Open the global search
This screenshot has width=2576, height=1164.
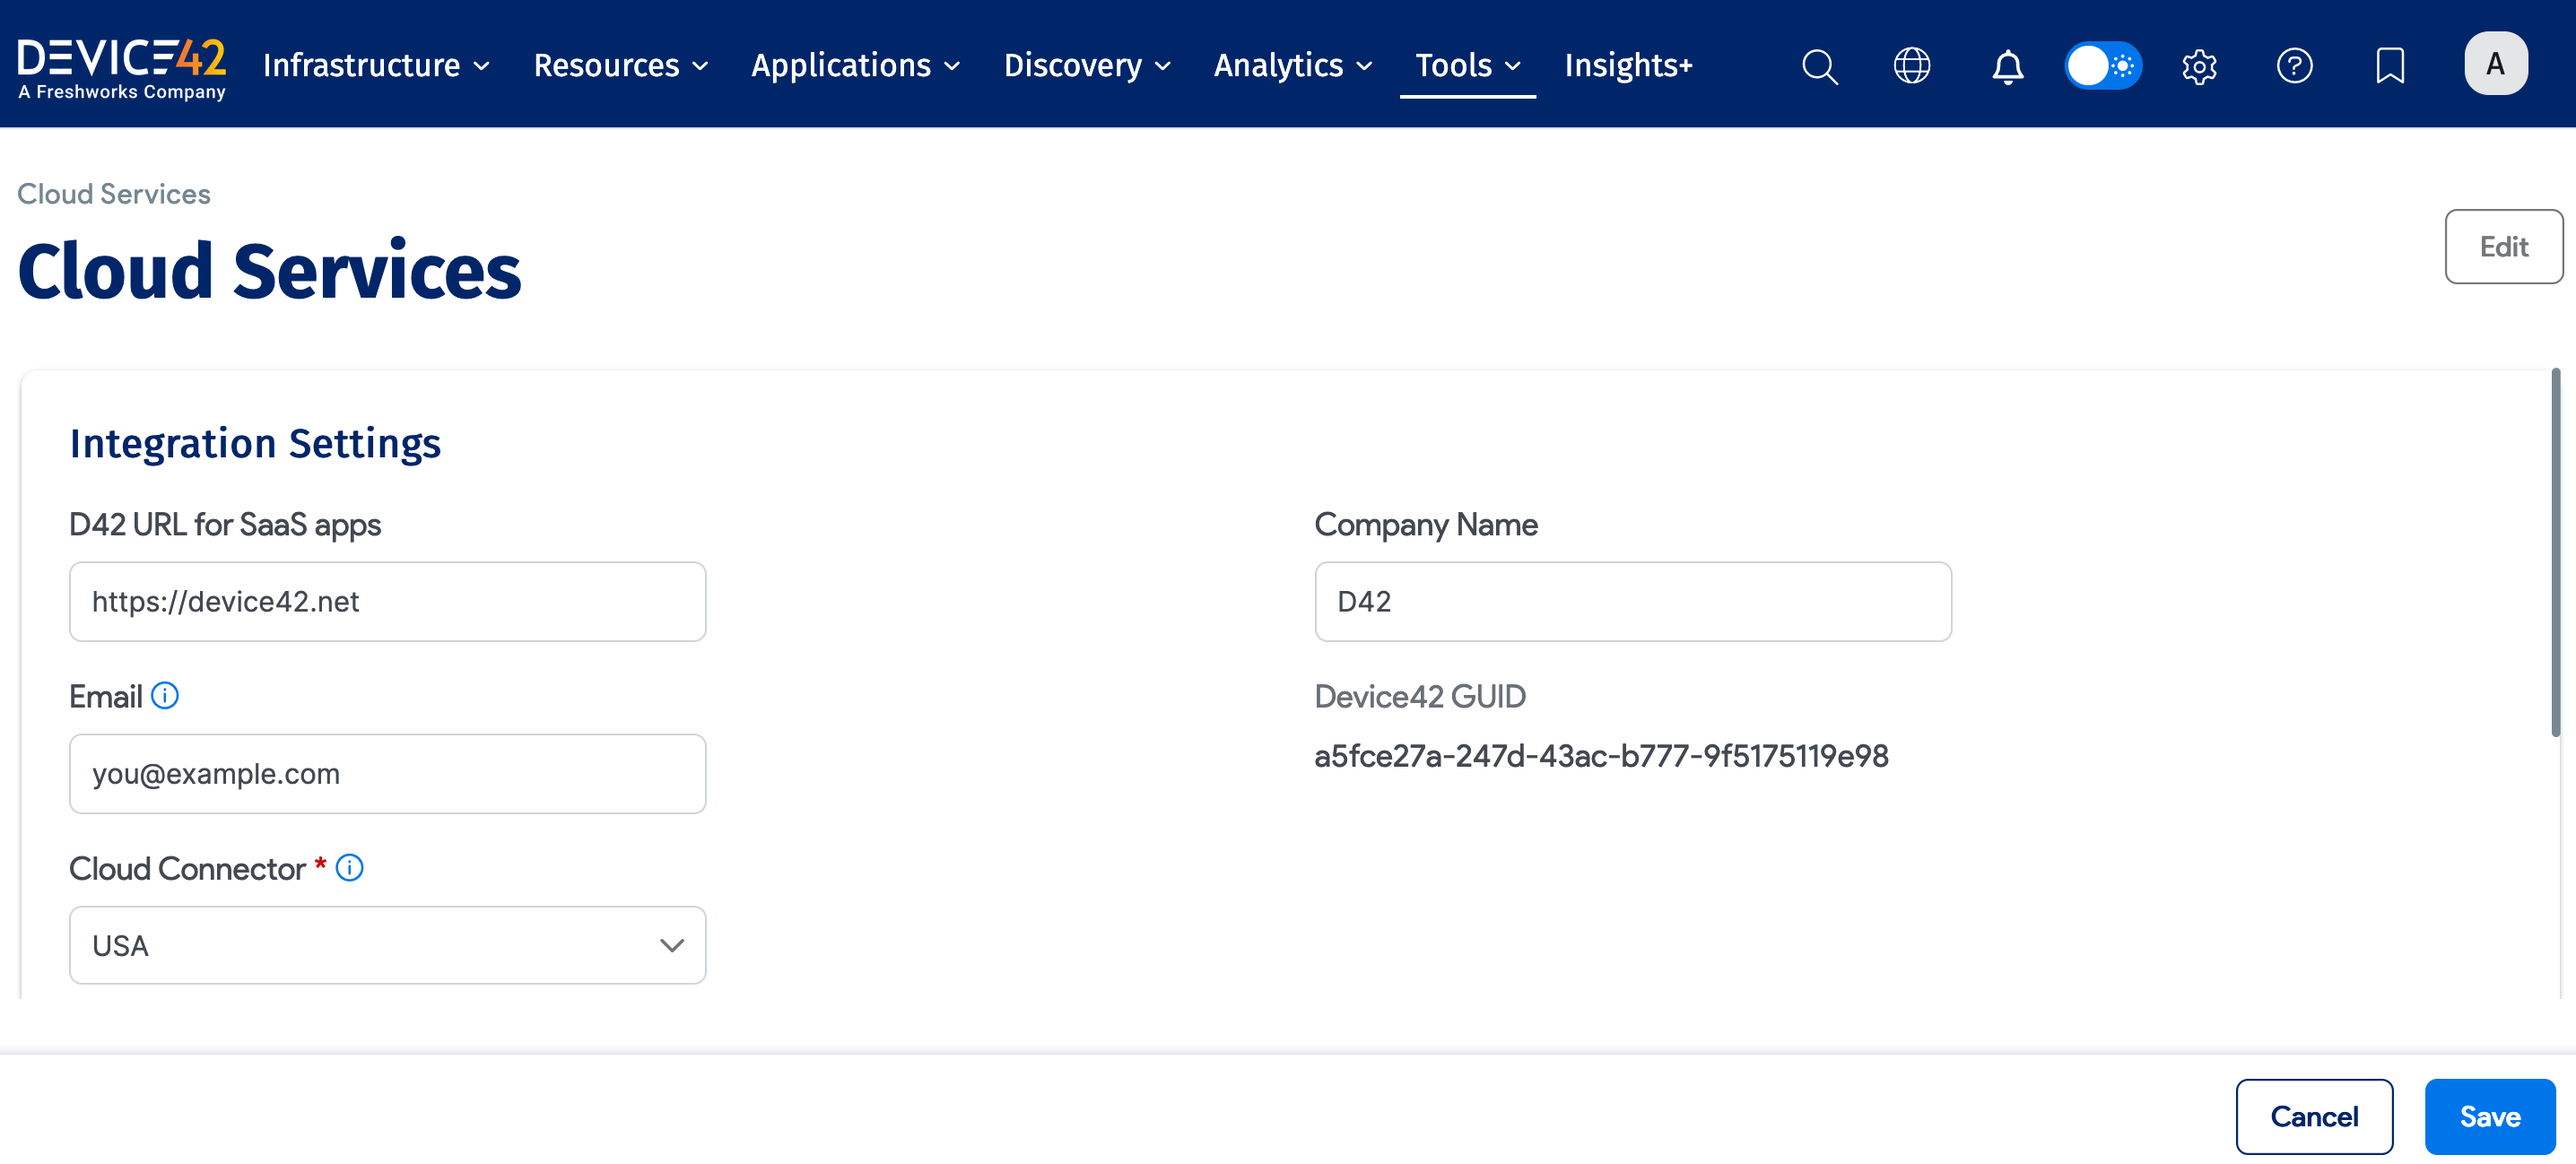point(1820,66)
